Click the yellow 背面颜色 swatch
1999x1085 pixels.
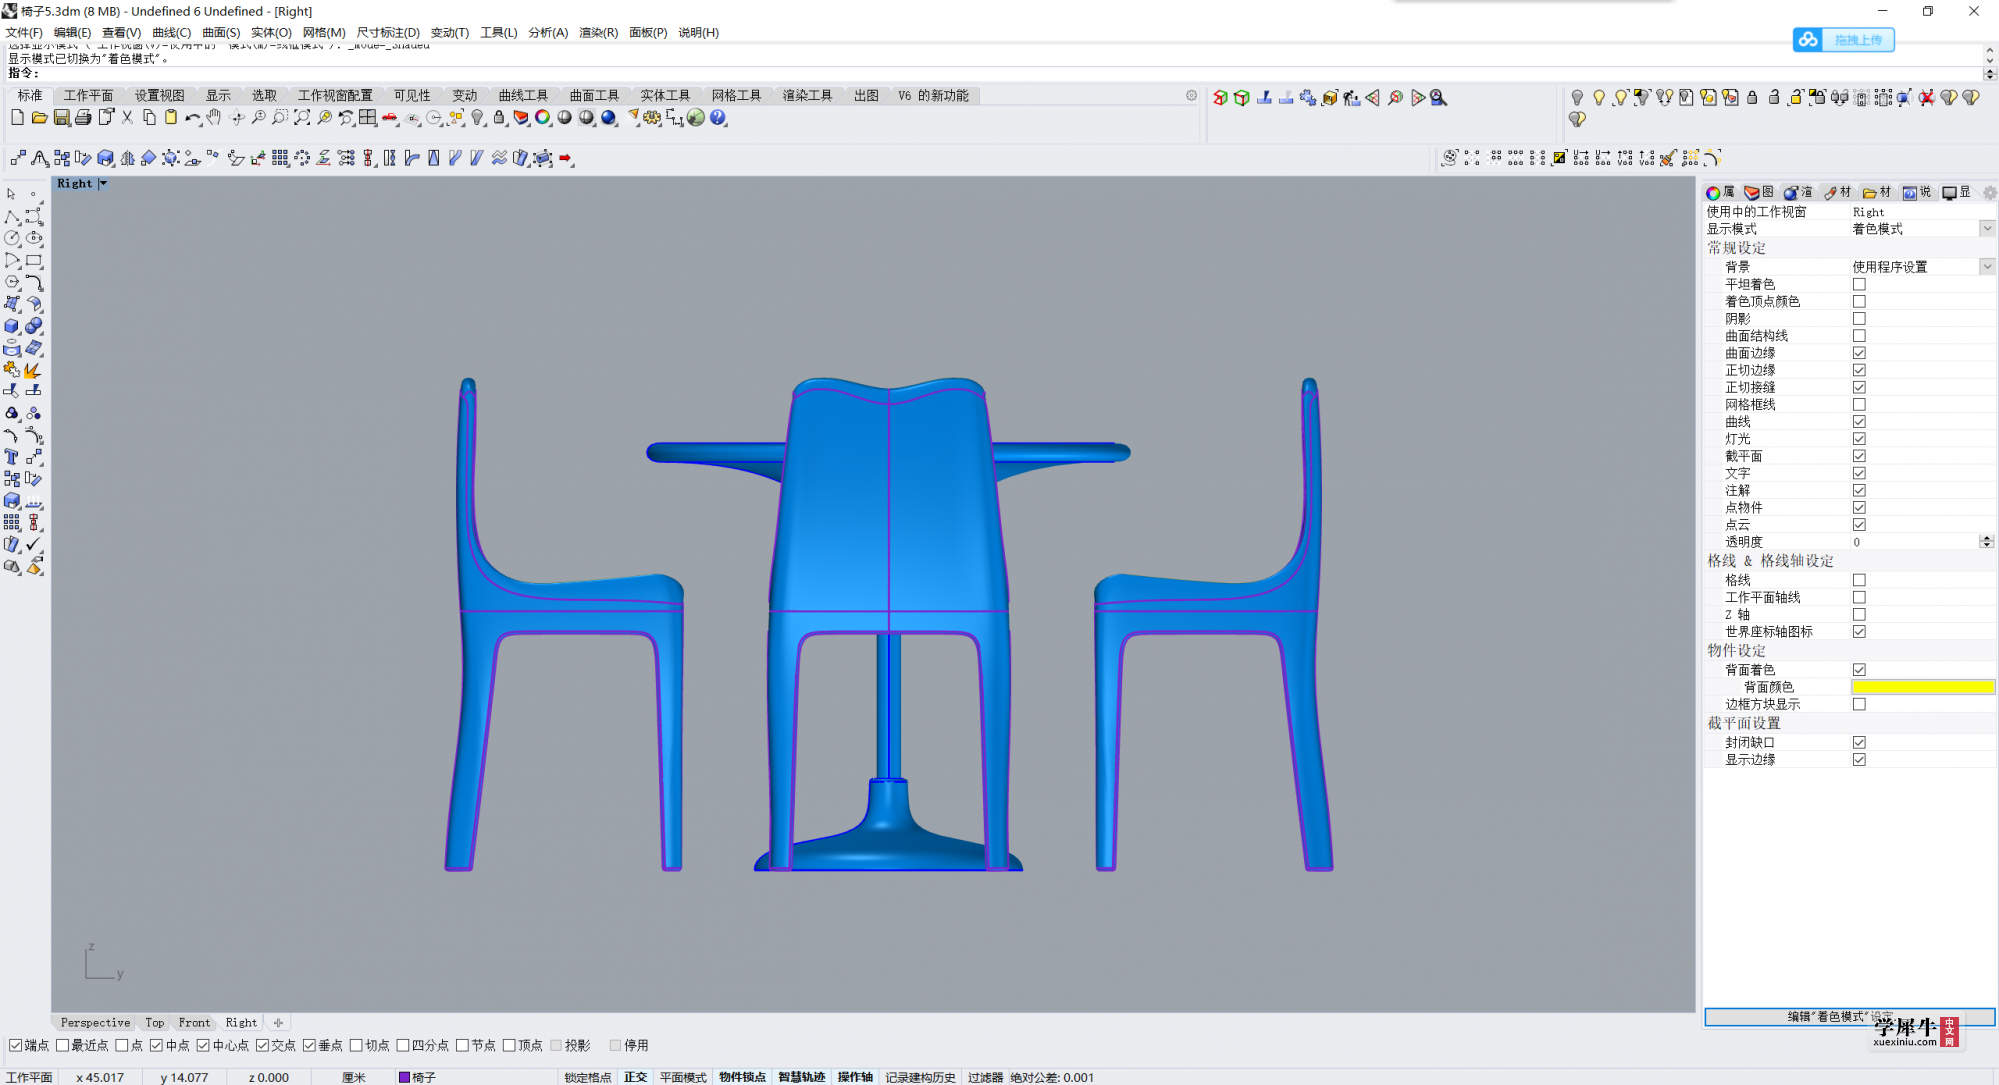(x=1922, y=687)
